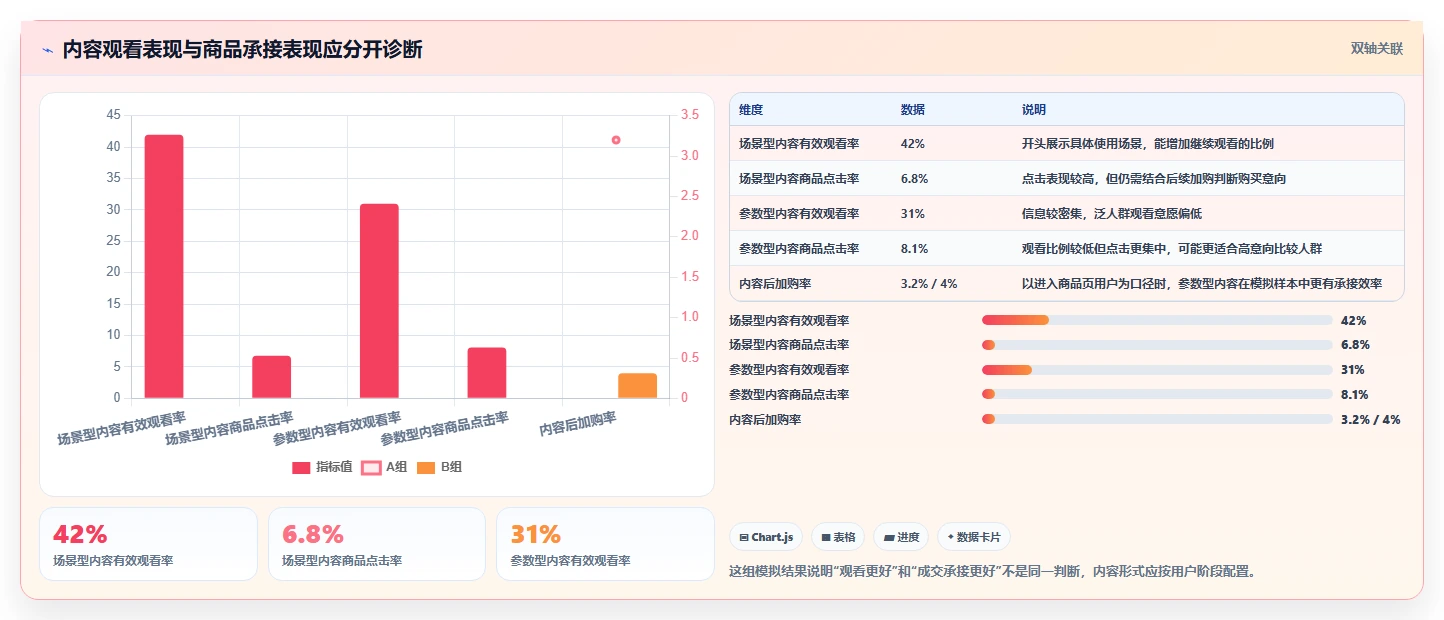1444x620 pixels.
Task: Click the 31% progress bar for 参数型内容有效观看率
Action: pyautogui.click(x=1157, y=370)
